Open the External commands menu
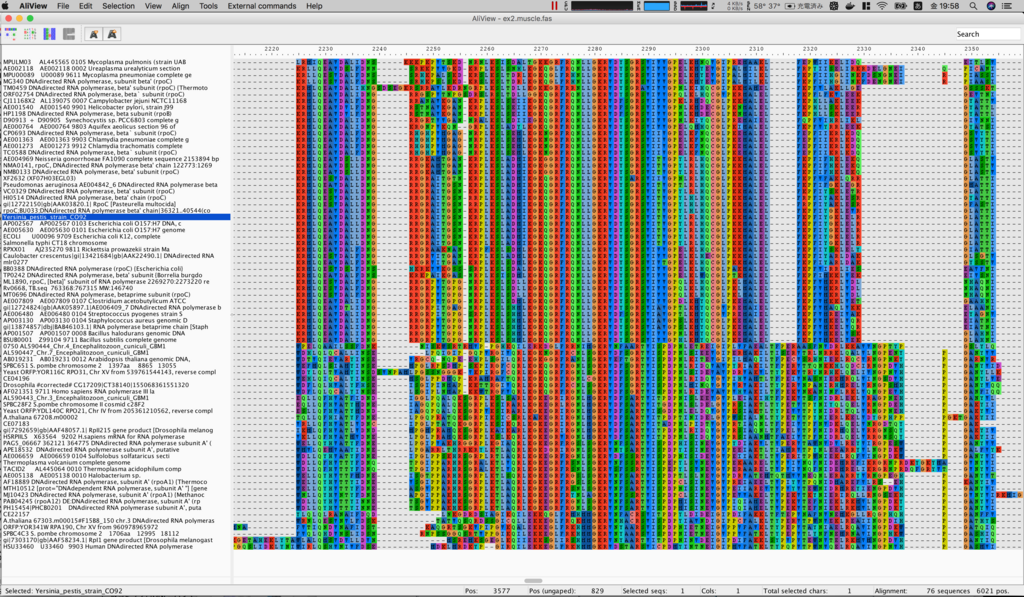The width and height of the screenshot is (1024, 597). point(262,6)
